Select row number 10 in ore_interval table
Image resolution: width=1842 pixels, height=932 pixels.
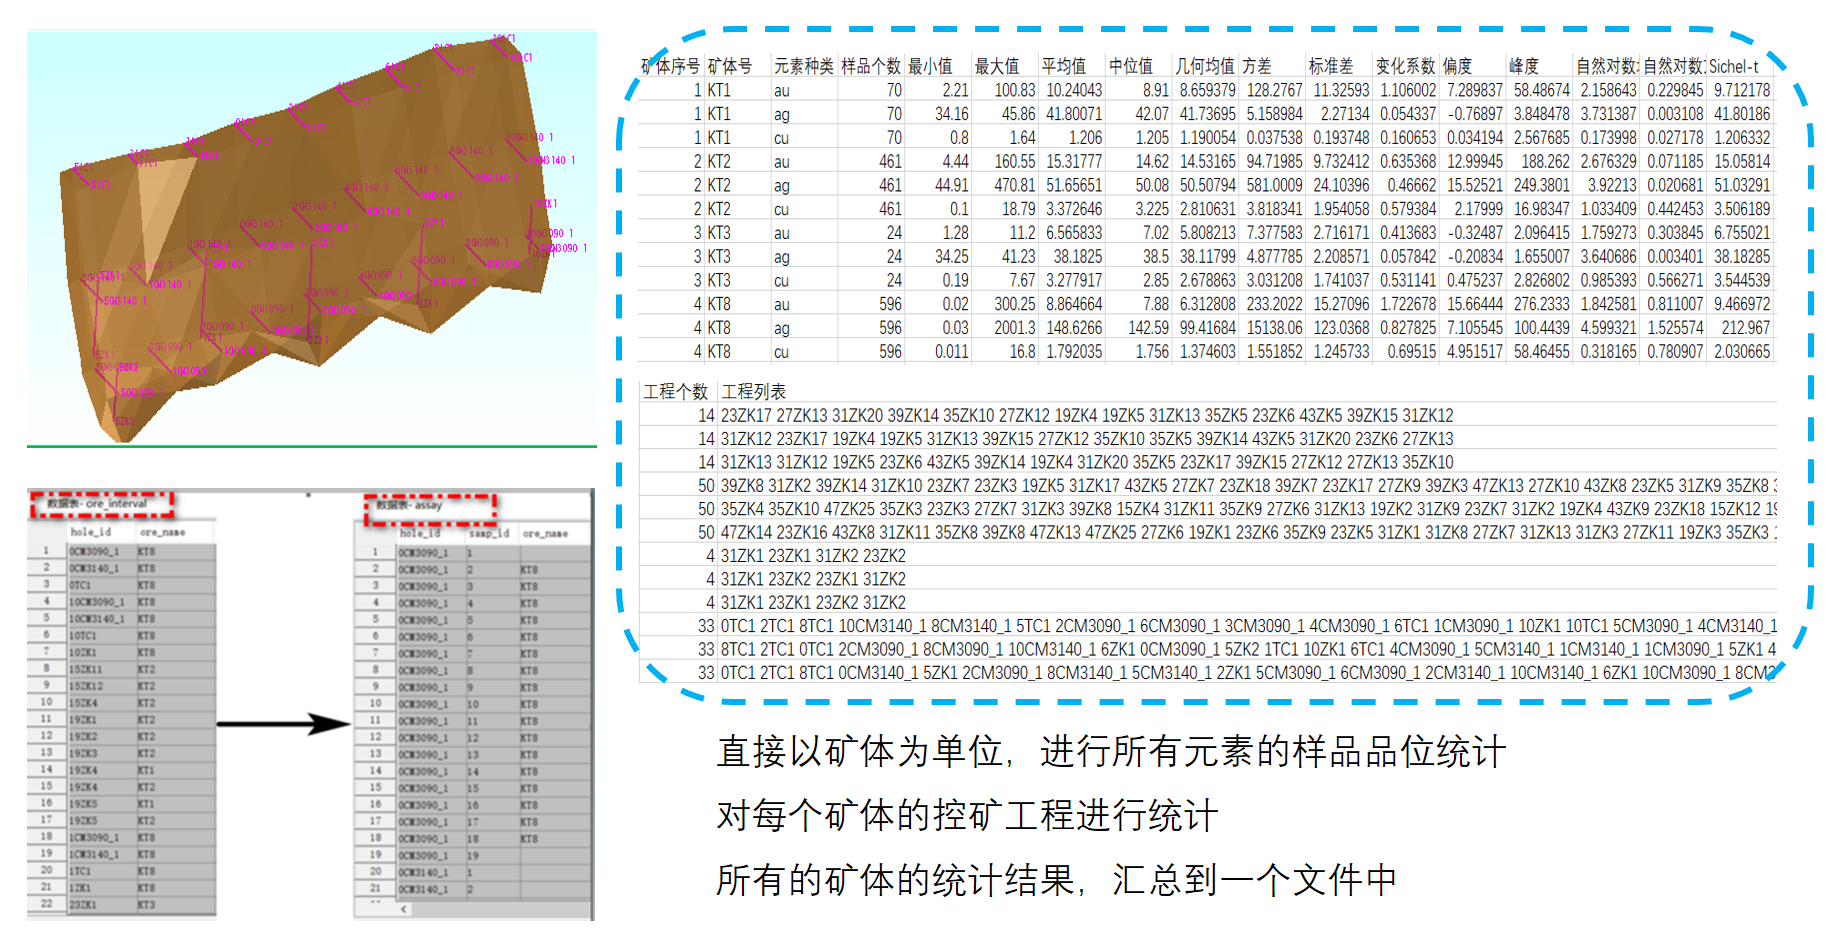(x=46, y=702)
